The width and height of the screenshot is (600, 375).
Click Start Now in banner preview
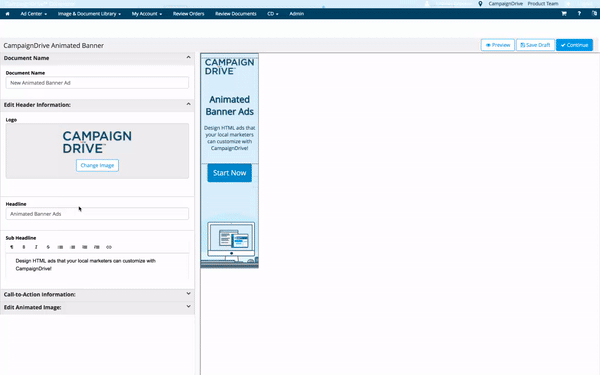coord(230,173)
